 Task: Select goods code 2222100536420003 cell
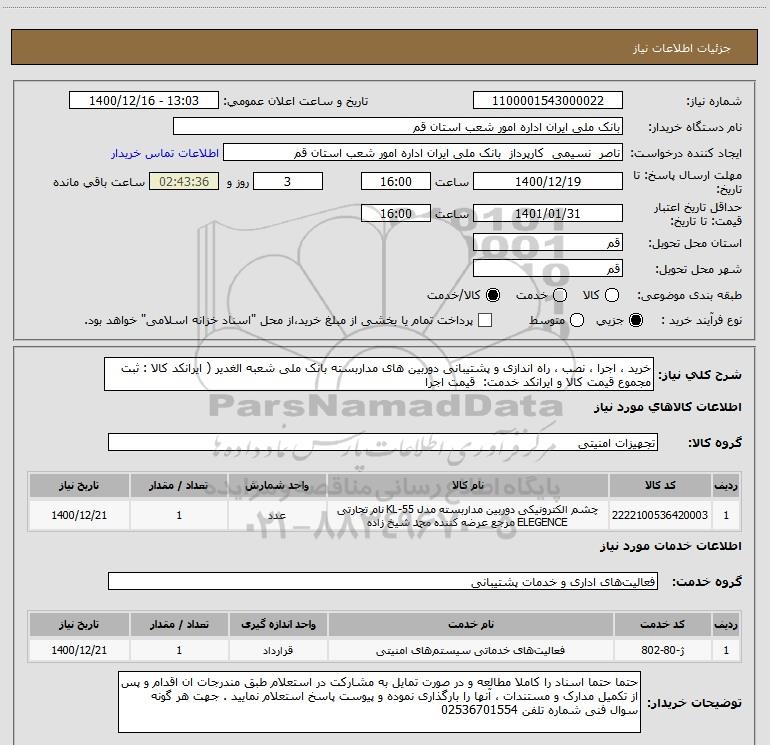(x=660, y=515)
